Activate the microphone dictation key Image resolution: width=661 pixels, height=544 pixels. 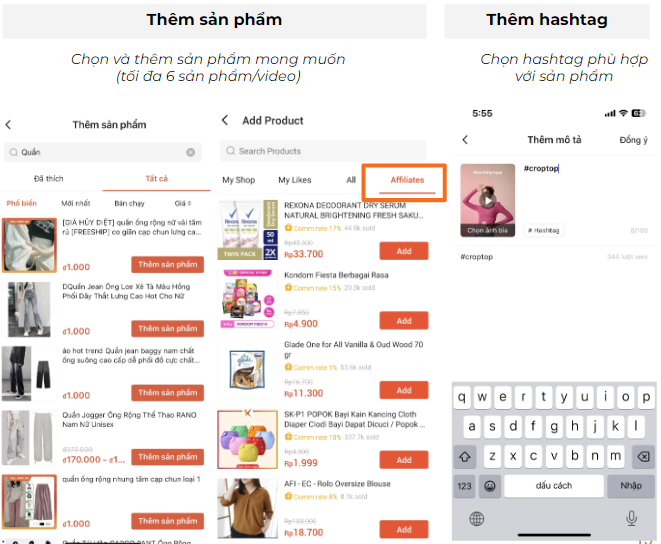click(631, 518)
